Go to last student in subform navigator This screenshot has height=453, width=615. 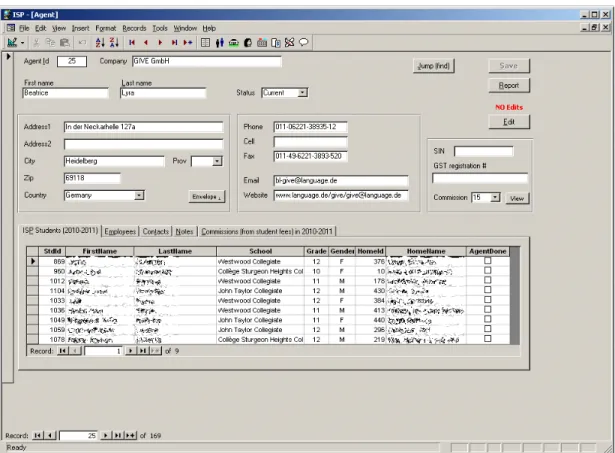coord(143,351)
